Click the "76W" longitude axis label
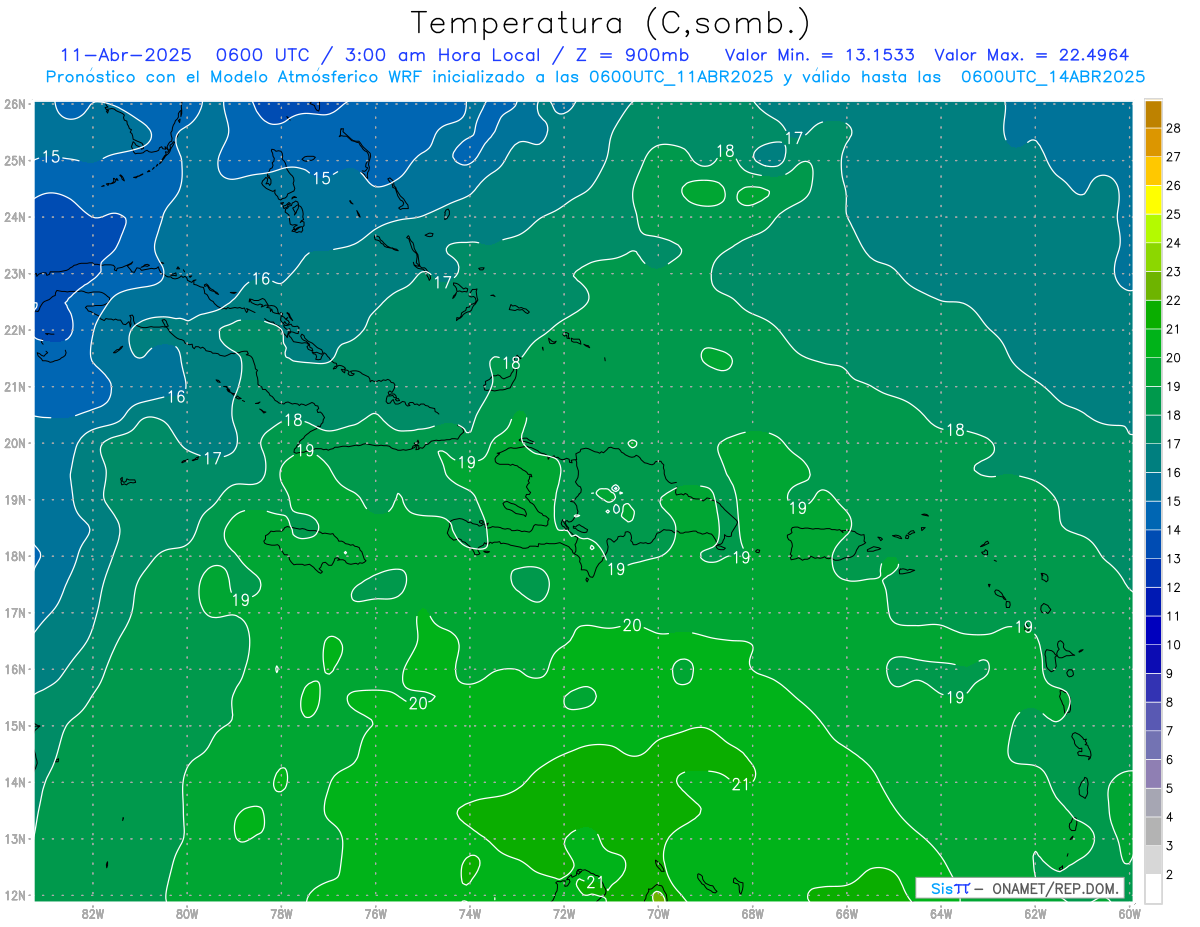Viewport: 1200px width, 927px height. click(376, 913)
